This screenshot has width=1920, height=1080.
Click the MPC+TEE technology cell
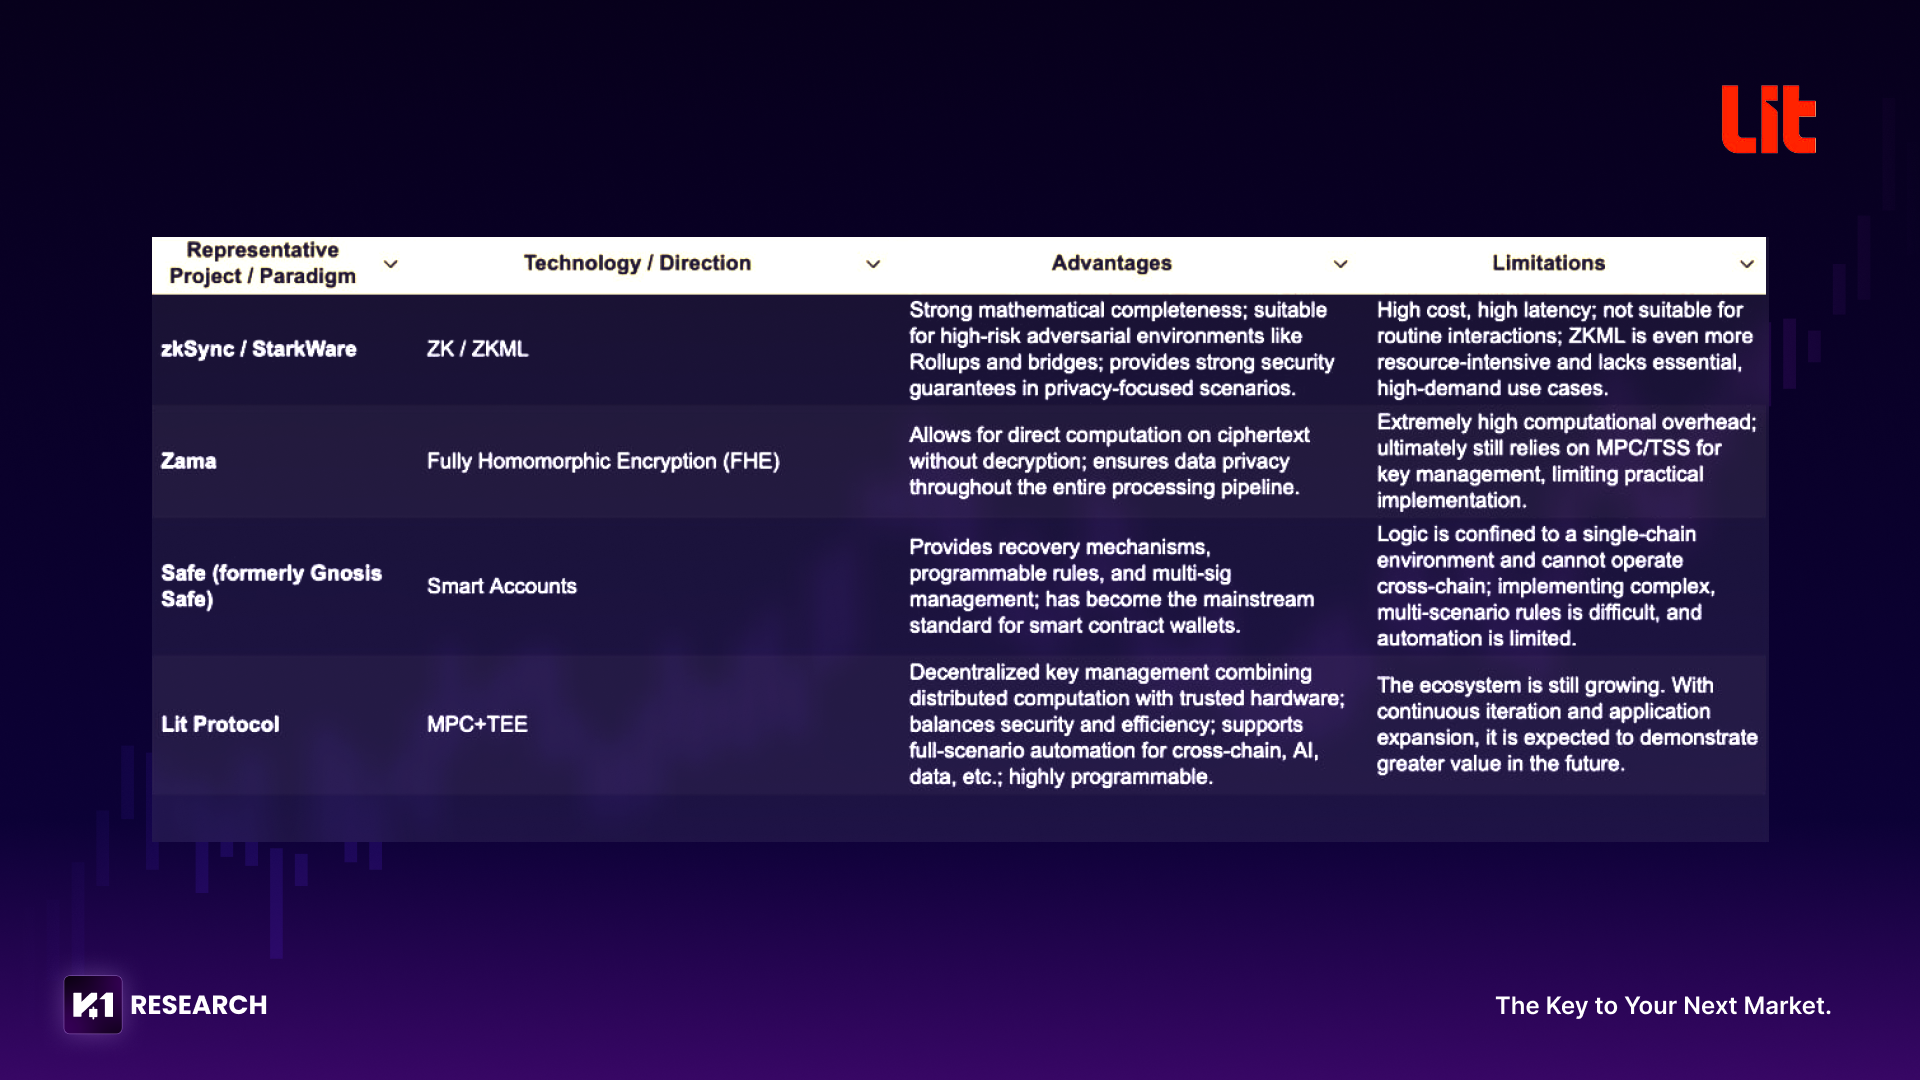click(x=477, y=724)
